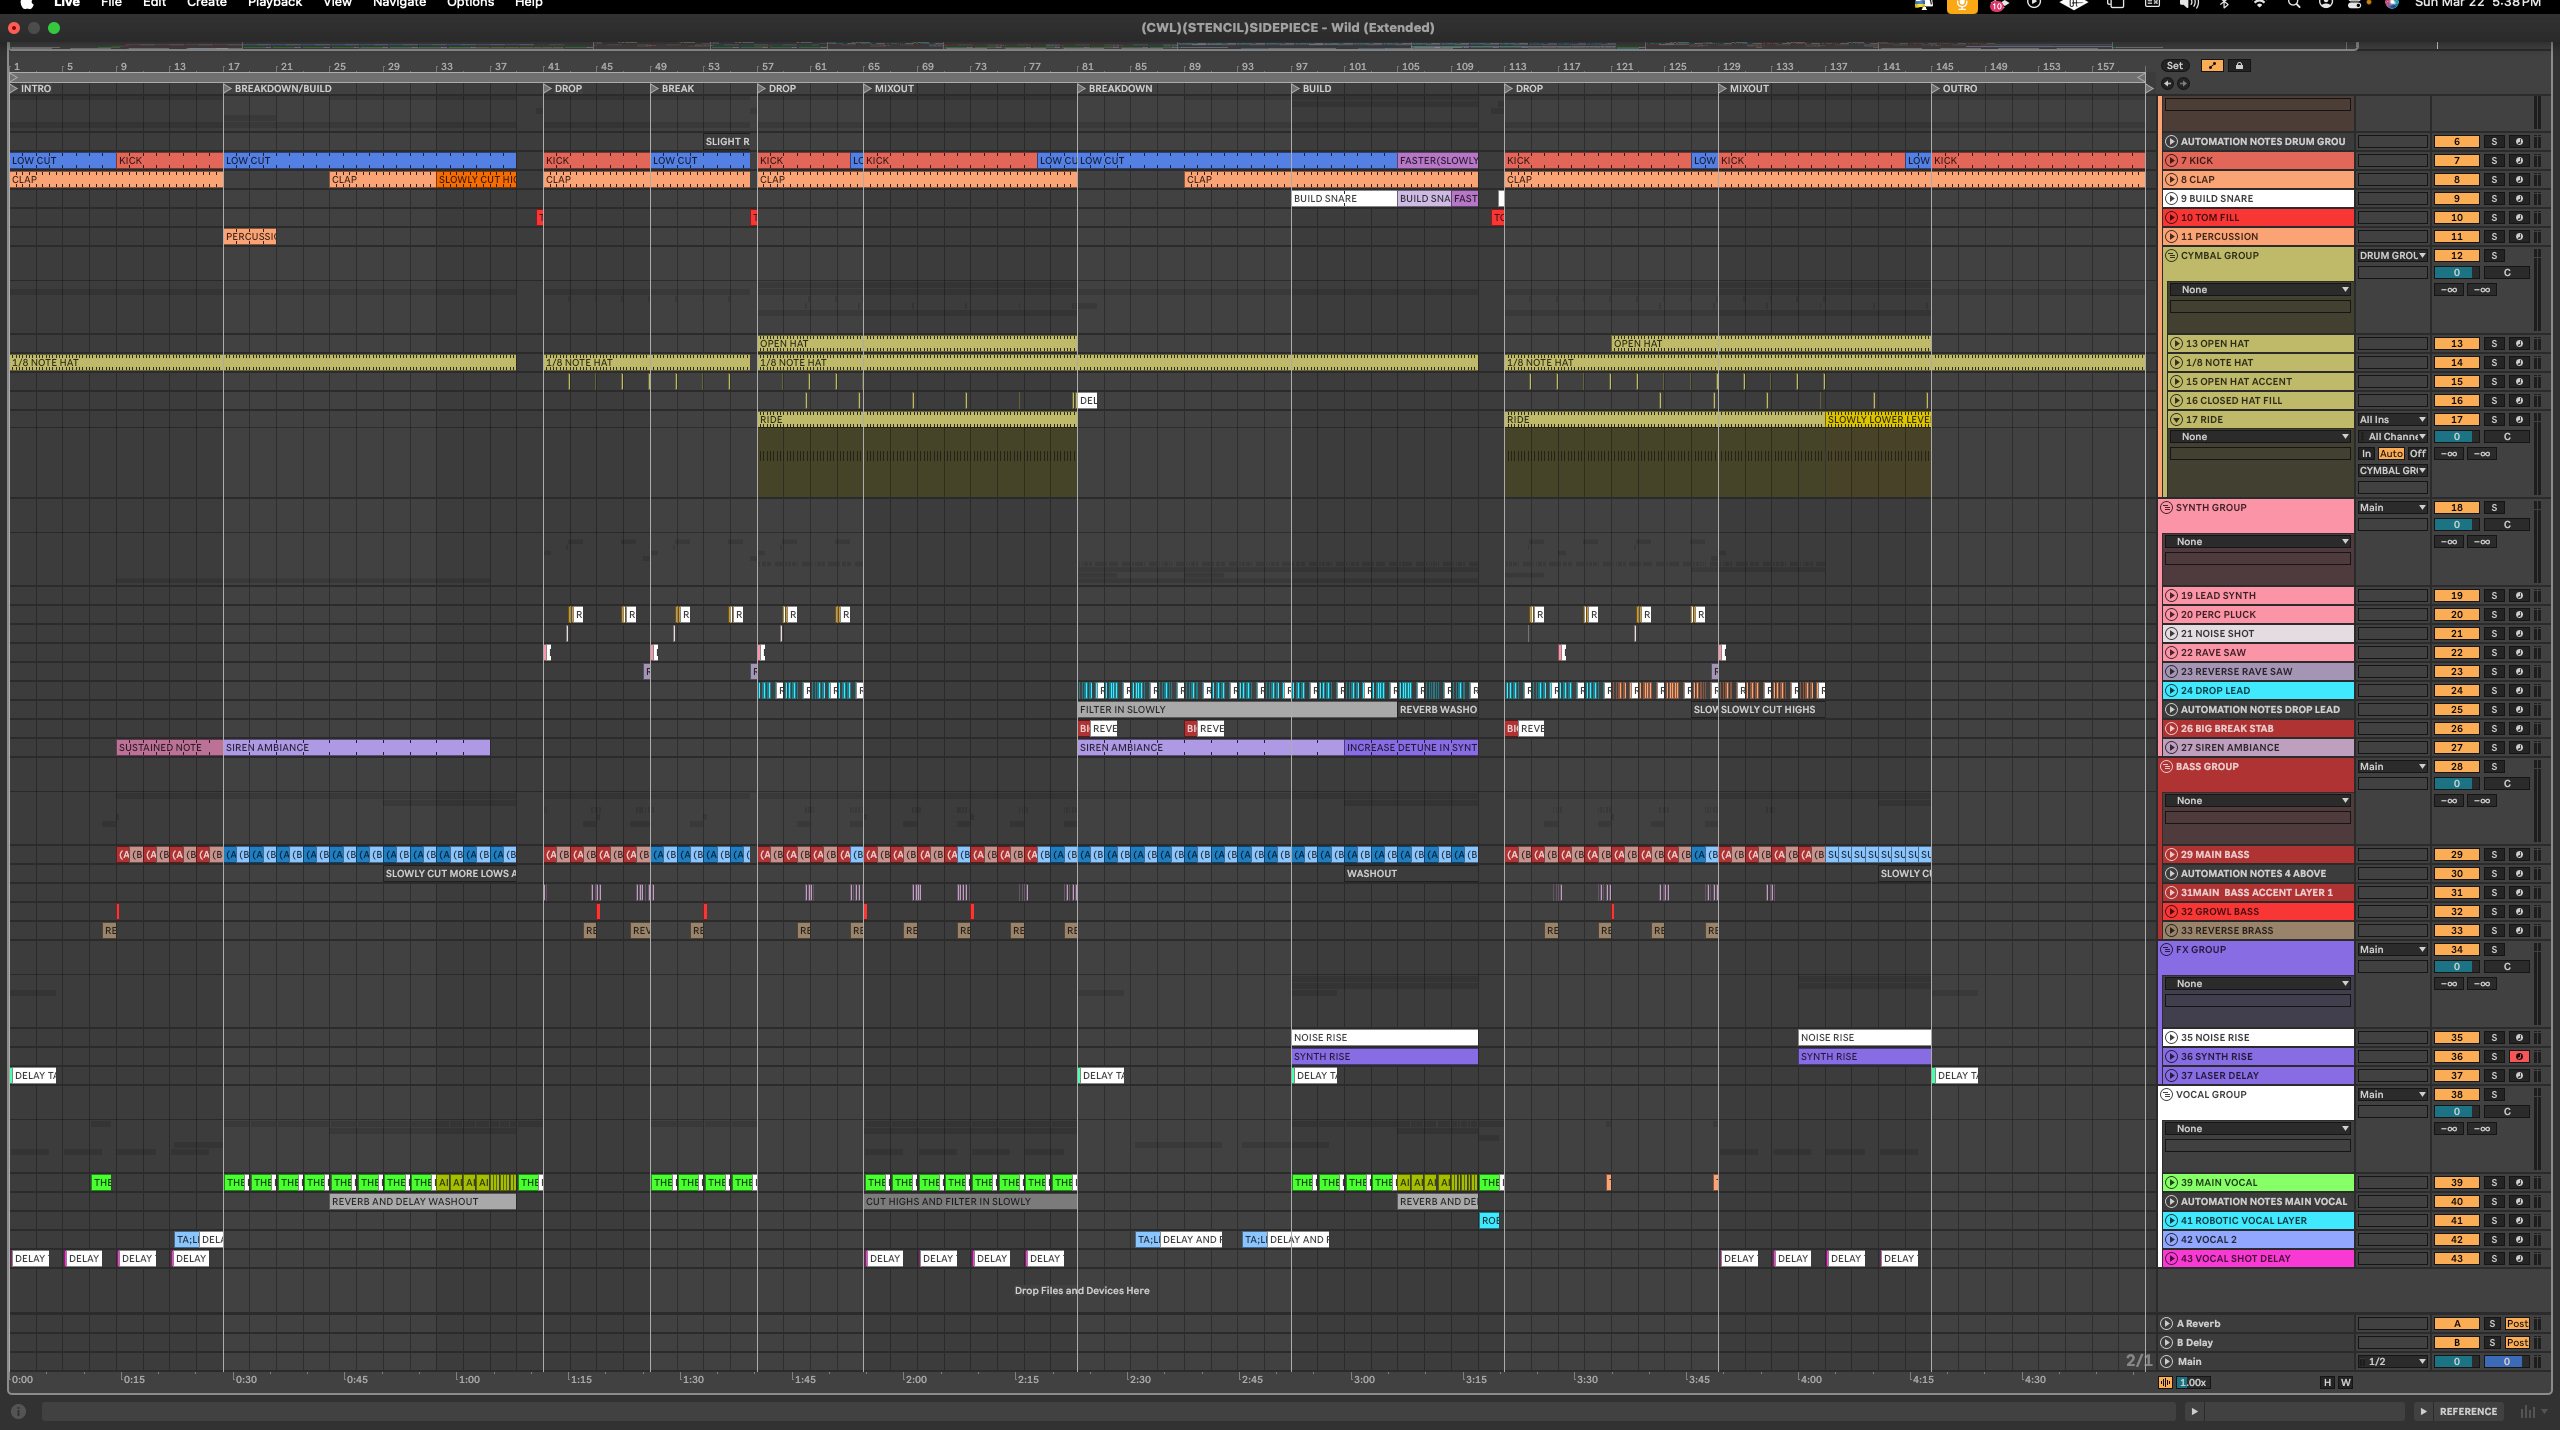Screen dimensions: 2560x1430
Task: Open macOS Spotlight search icon
Action: [2294, 4]
